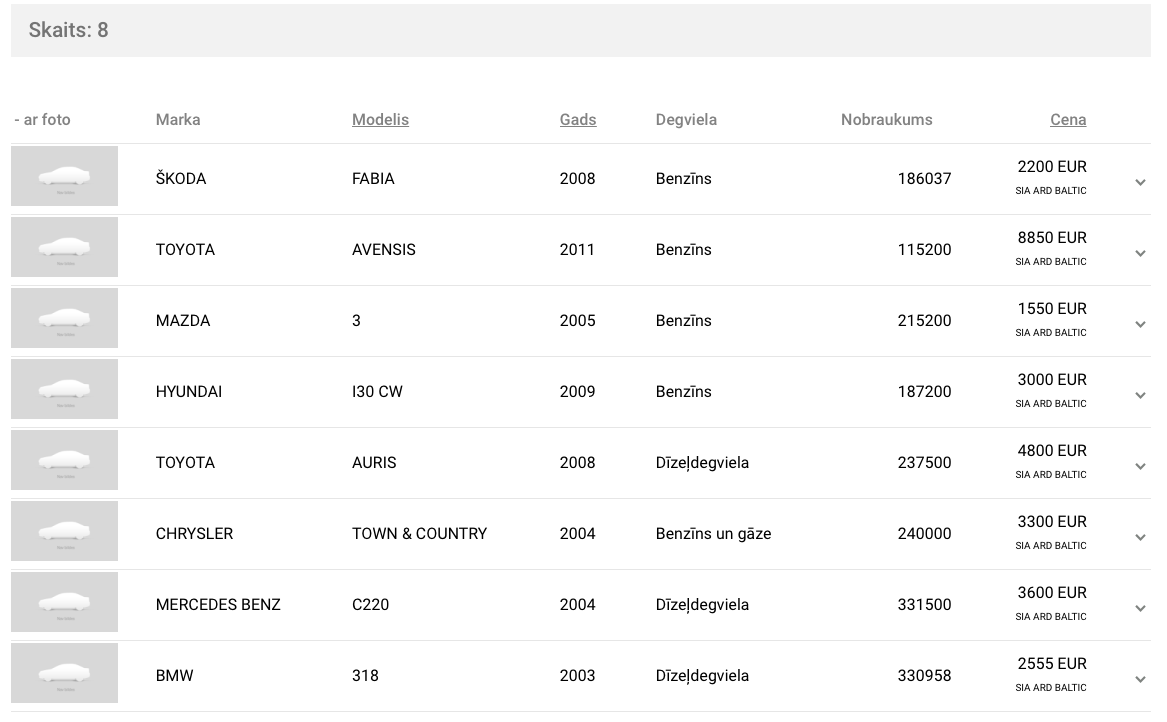The height and width of the screenshot is (722, 1167).
Task: Expand the CHRYSLER TOWN & COUNTRY row chevron
Action: coord(1140,537)
